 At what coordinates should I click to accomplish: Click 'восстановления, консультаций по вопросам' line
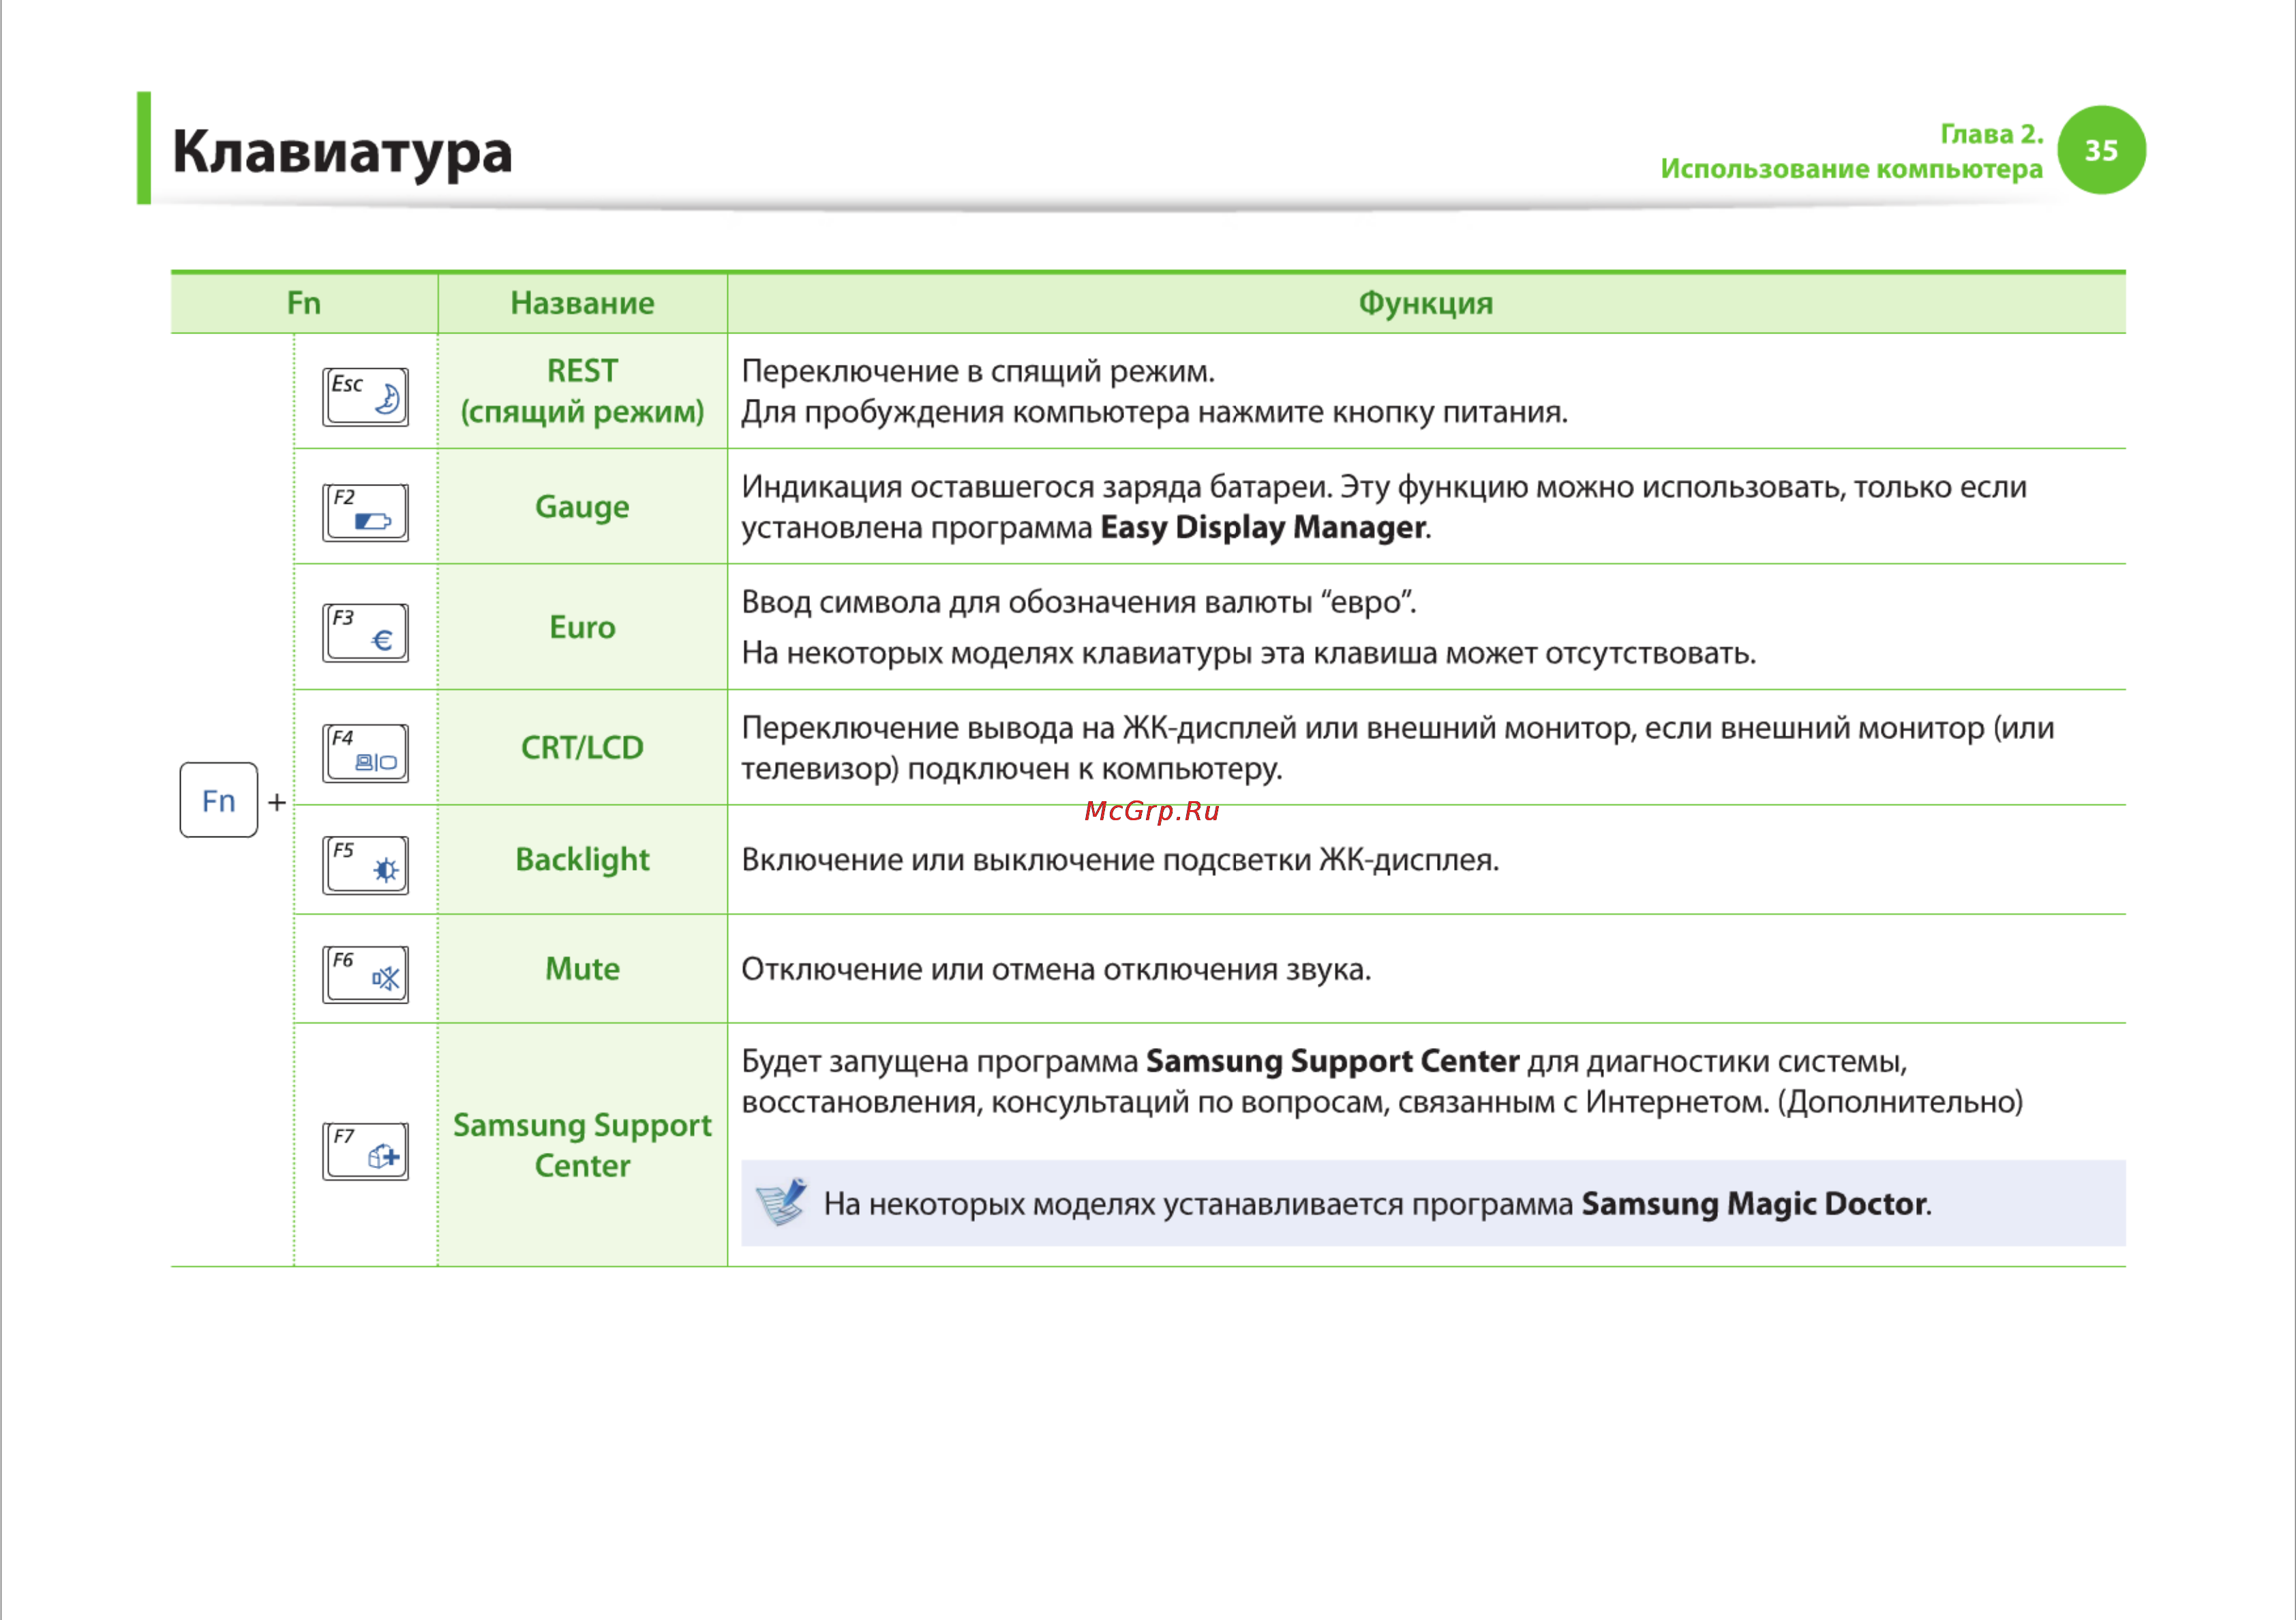pyautogui.click(x=1382, y=1102)
